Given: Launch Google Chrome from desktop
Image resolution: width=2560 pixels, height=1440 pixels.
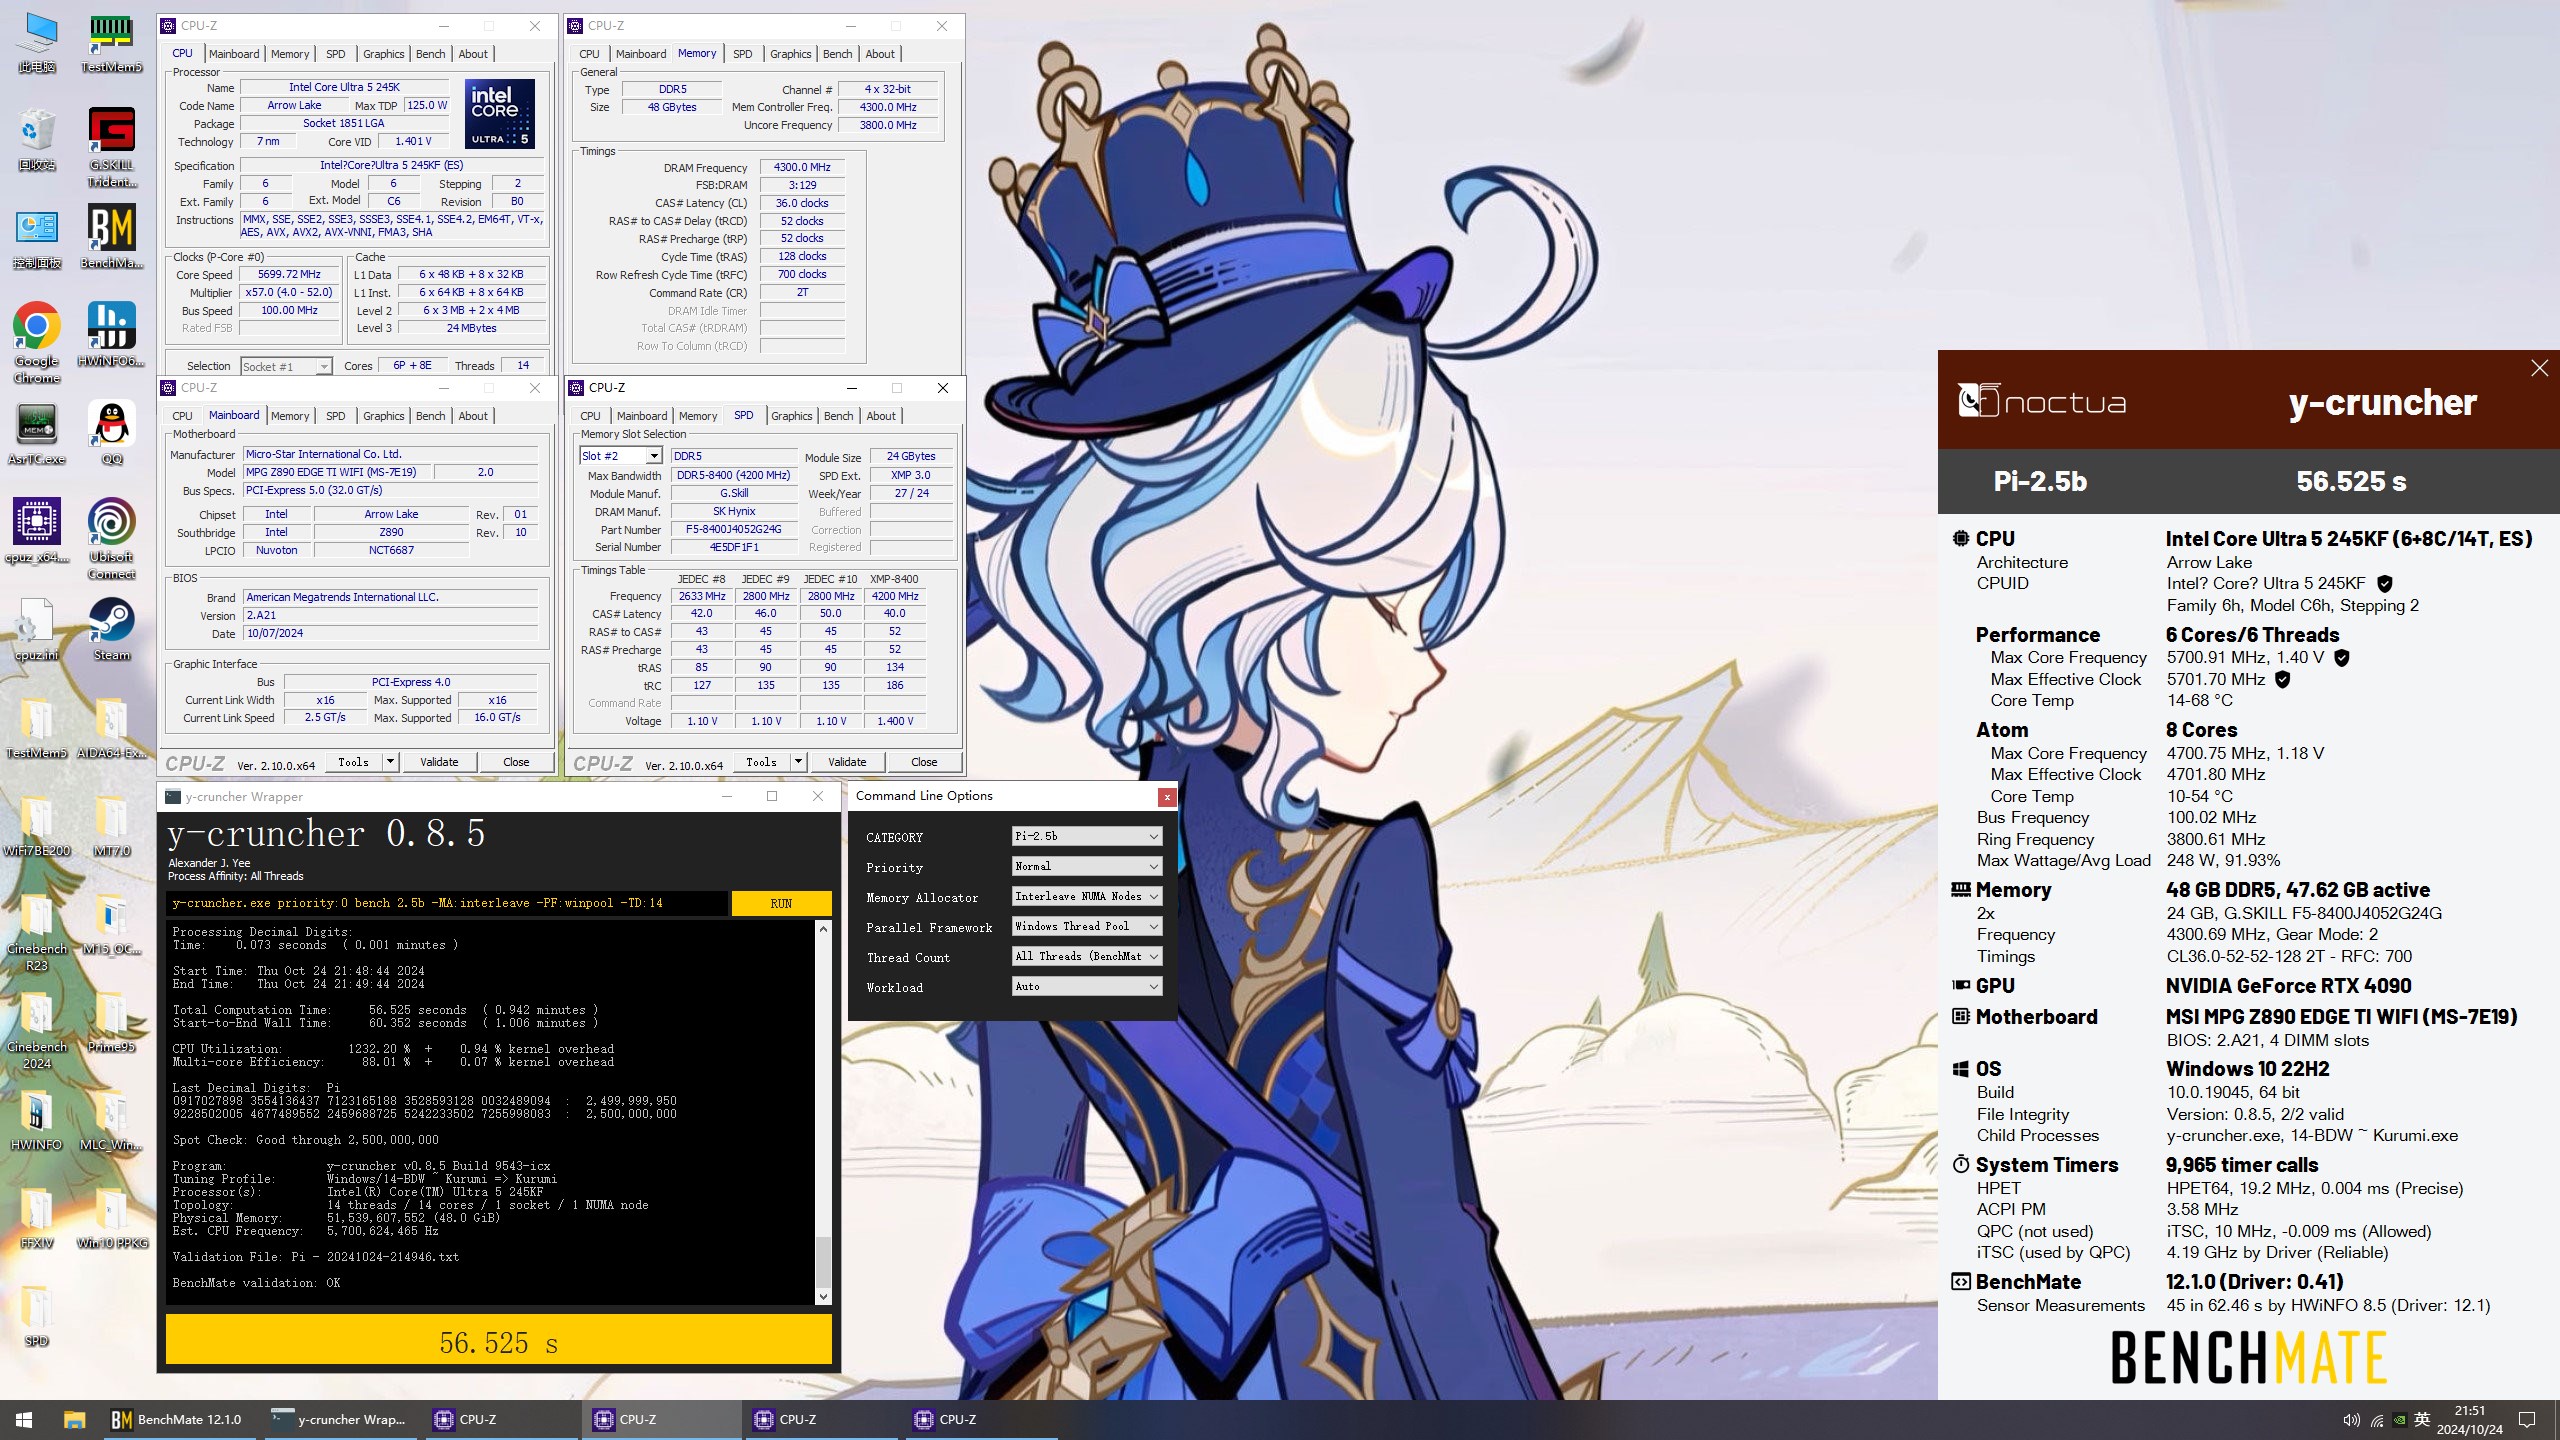Looking at the screenshot, I should coord(37,343).
